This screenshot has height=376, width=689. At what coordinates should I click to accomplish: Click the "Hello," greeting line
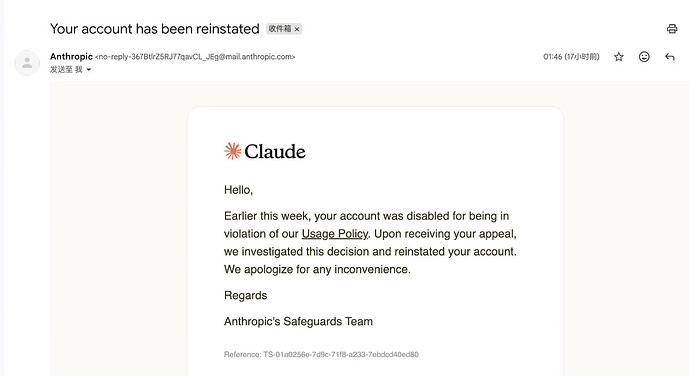coord(239,190)
